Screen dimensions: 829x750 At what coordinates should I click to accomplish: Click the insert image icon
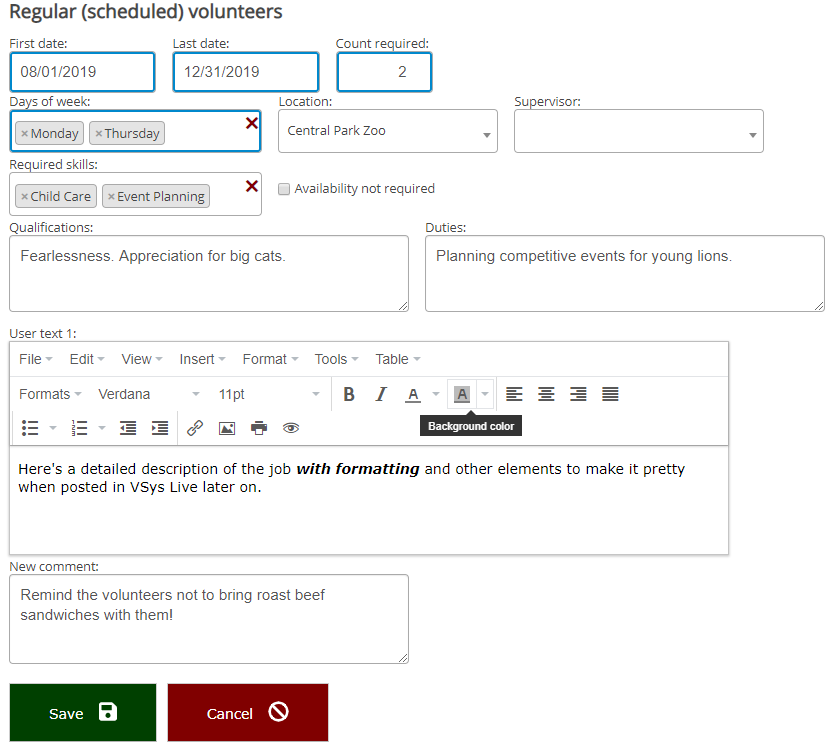[227, 428]
